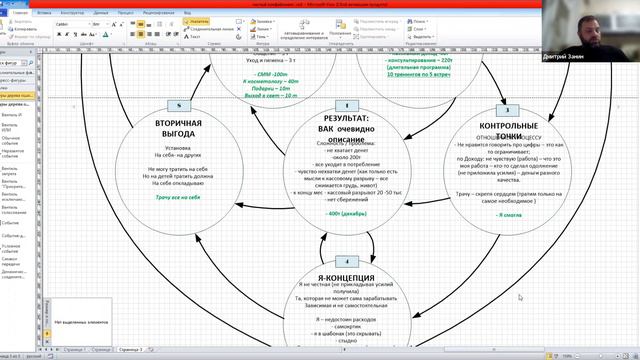Toggle bullet list formatting
640x360 pixels.
(160, 24)
